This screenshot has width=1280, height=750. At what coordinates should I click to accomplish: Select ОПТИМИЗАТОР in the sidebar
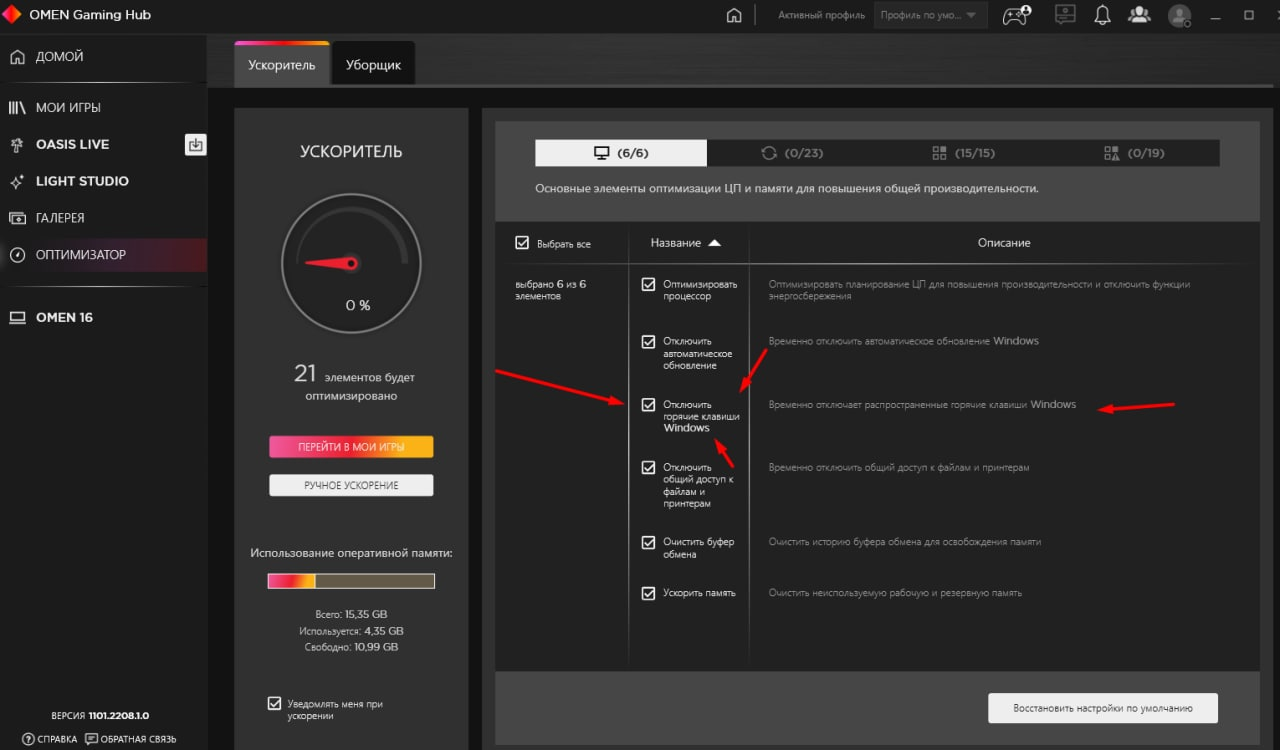pyautogui.click(x=103, y=255)
